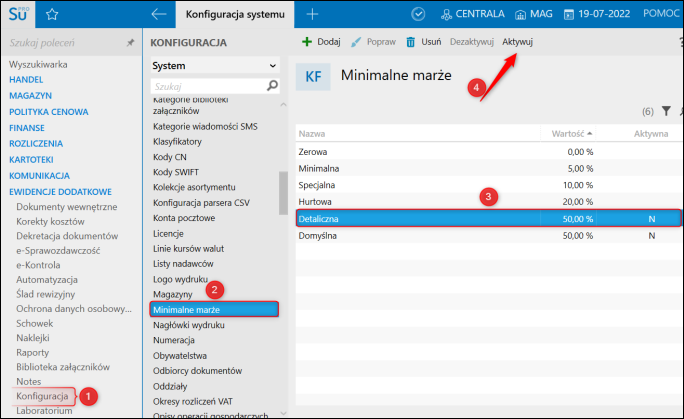
Task: Open the filter funnel icon
Action: point(666,111)
